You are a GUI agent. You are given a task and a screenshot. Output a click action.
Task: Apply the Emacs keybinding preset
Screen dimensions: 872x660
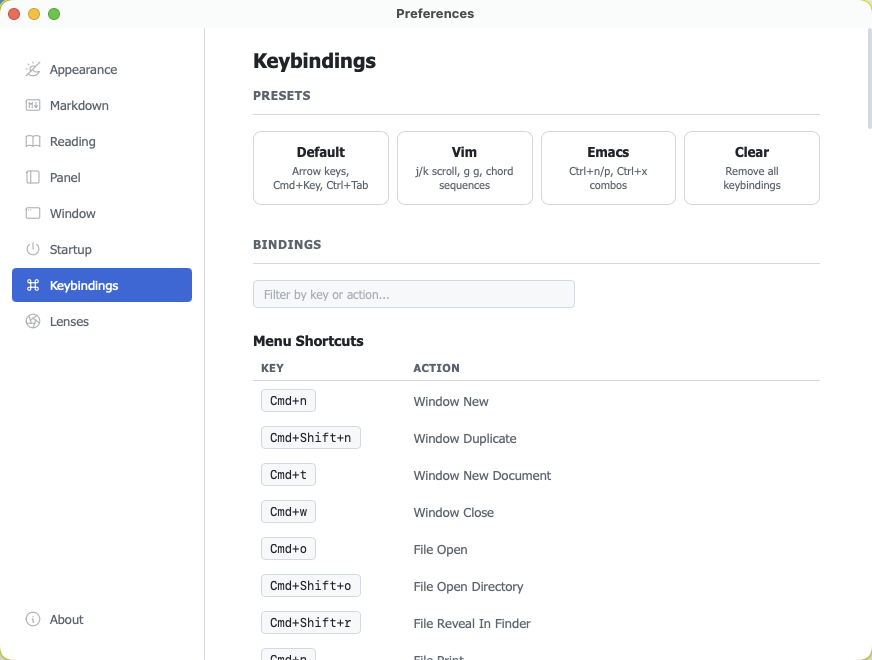pos(608,168)
